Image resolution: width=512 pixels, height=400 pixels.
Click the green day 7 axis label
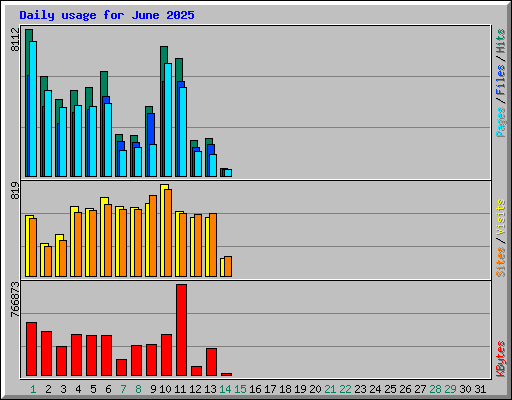point(123,389)
